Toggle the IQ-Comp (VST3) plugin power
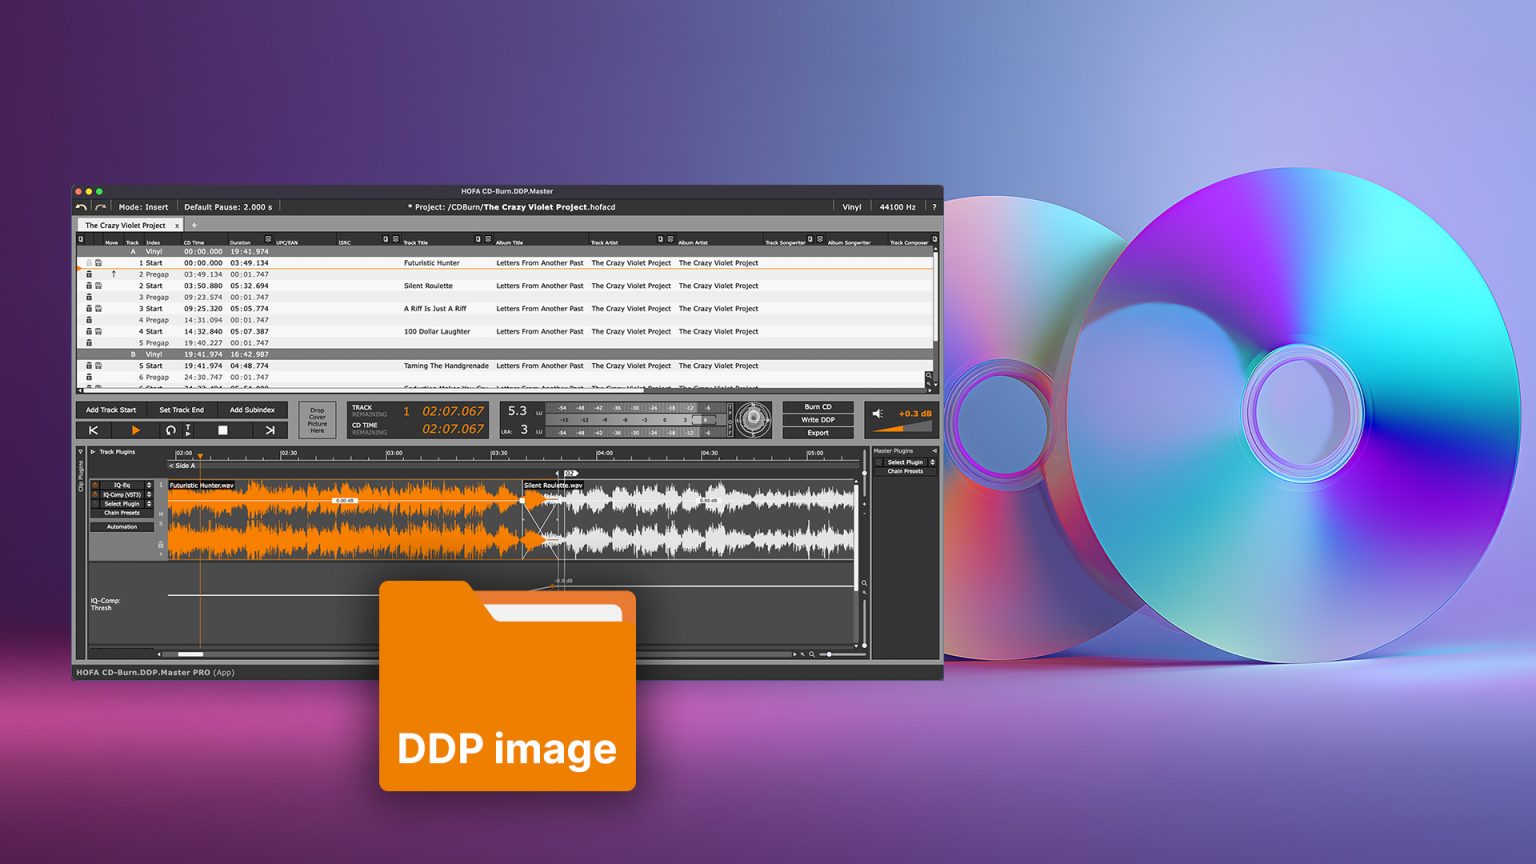Viewport: 1536px width, 864px height. (96, 494)
